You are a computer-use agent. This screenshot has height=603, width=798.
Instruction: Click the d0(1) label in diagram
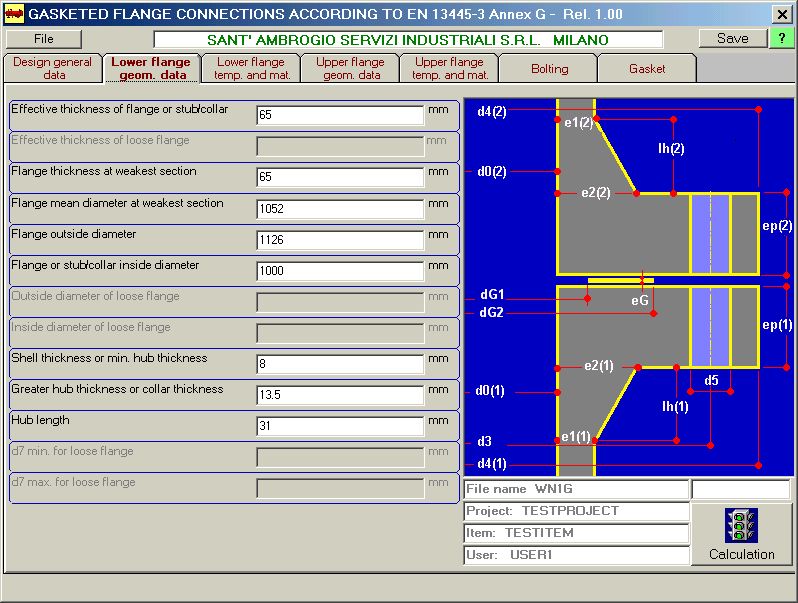tap(490, 391)
